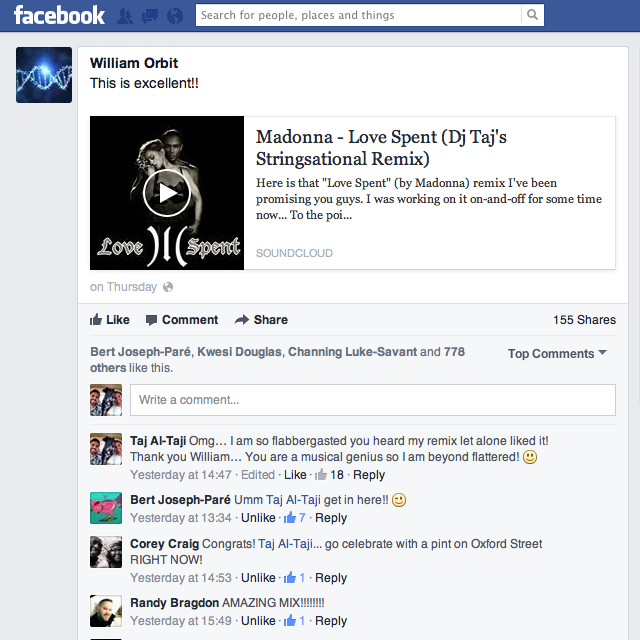Click Yesterday at 15:49 timestamp
The width and height of the screenshot is (640, 640).
181,620
